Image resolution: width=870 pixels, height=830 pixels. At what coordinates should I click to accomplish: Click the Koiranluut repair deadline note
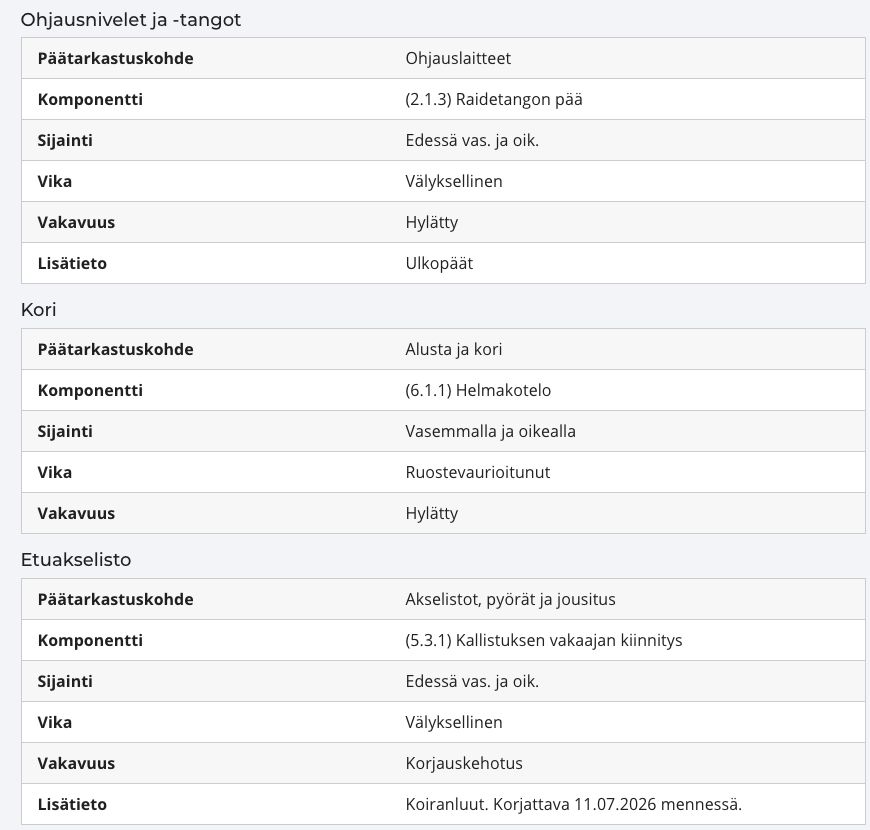(573, 804)
